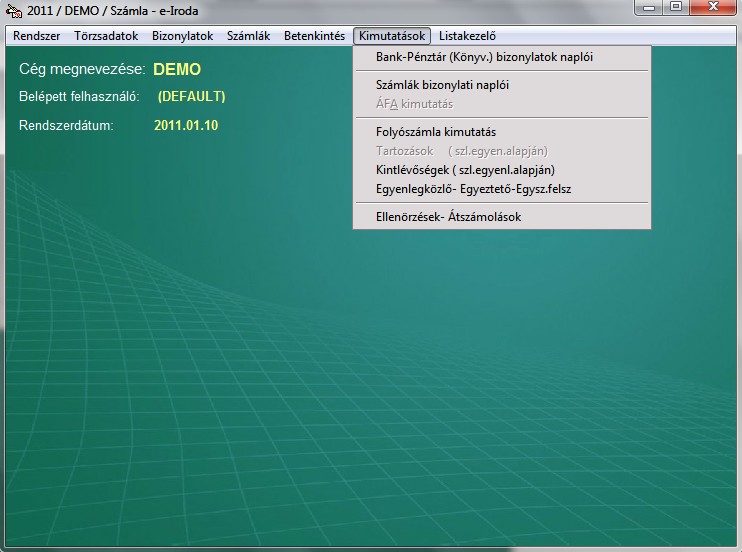The height and width of the screenshot is (552, 742).
Task: Open Folyószámla kimutatás report
Action: 436,132
